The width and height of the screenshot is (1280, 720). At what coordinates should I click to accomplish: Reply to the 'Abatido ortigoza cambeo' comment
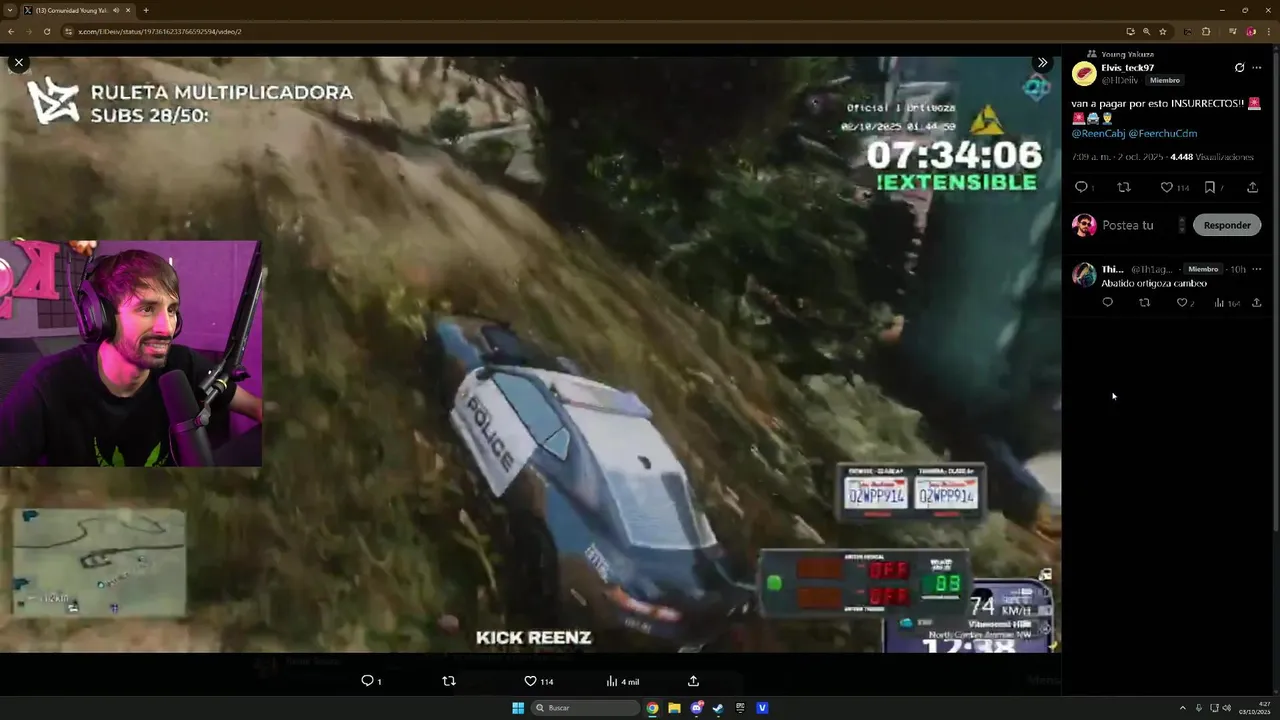1107,302
